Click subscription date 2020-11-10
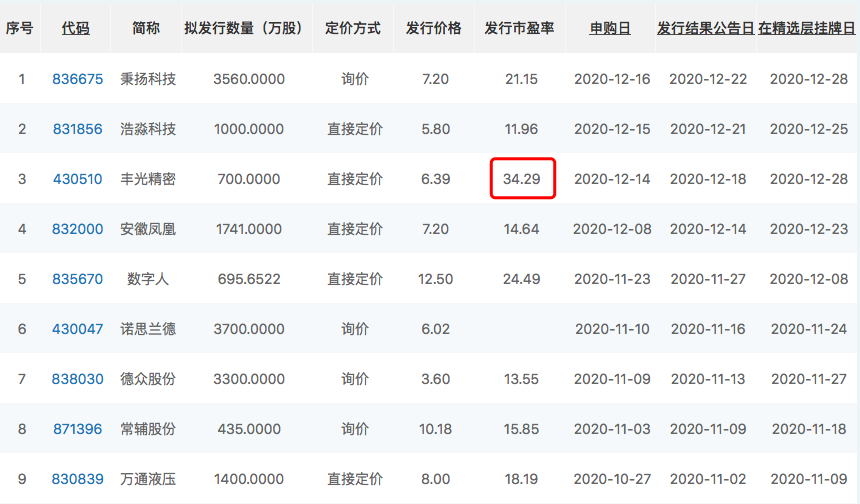 point(612,329)
